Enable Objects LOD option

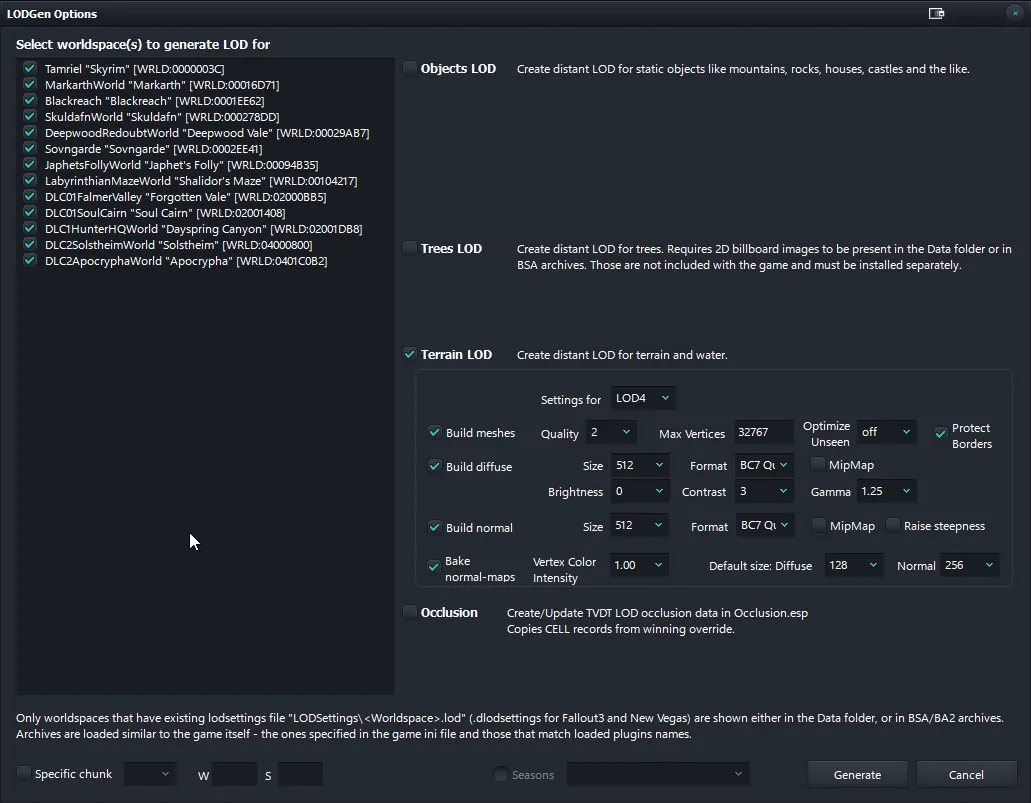coord(410,68)
